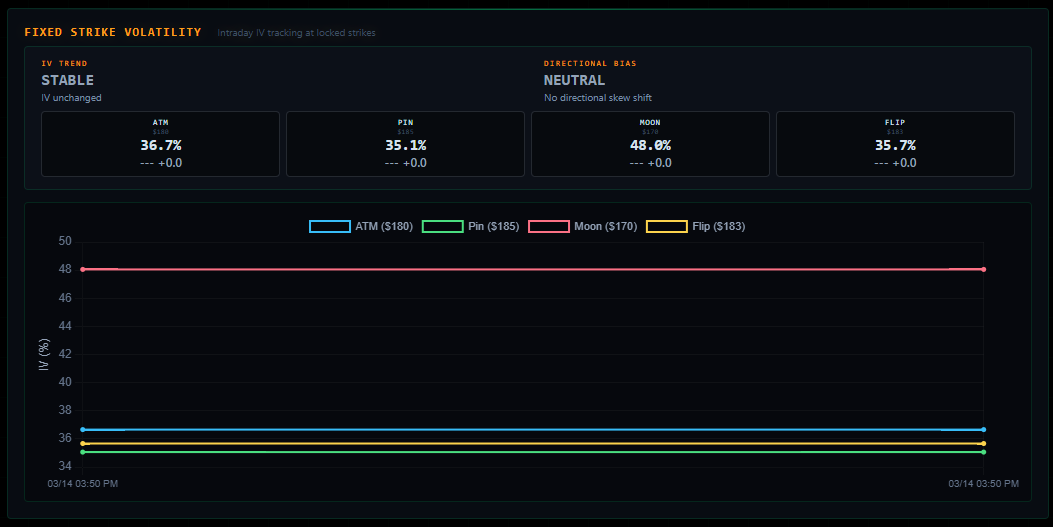1053x527 pixels.
Task: Click the first '03/14 03:50 PM' x-axis label
Action: click(x=83, y=483)
